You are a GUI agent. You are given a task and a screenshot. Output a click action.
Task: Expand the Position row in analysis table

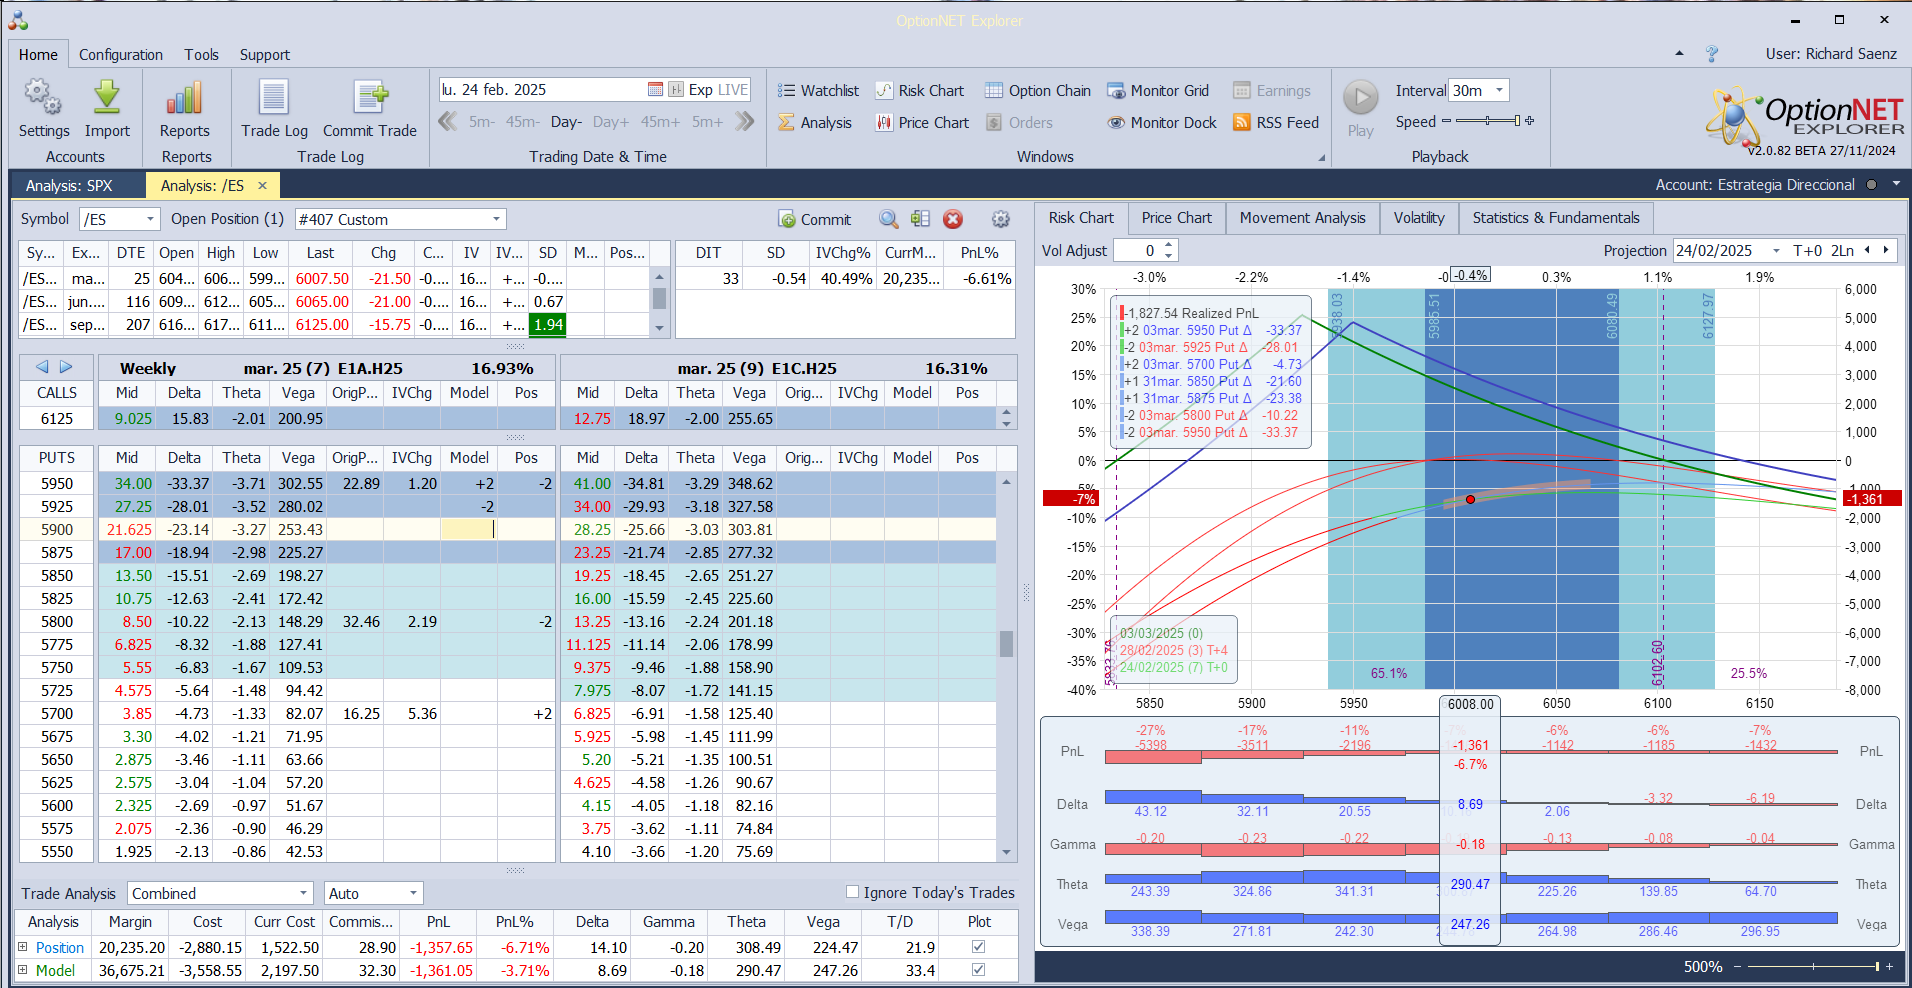(23, 947)
